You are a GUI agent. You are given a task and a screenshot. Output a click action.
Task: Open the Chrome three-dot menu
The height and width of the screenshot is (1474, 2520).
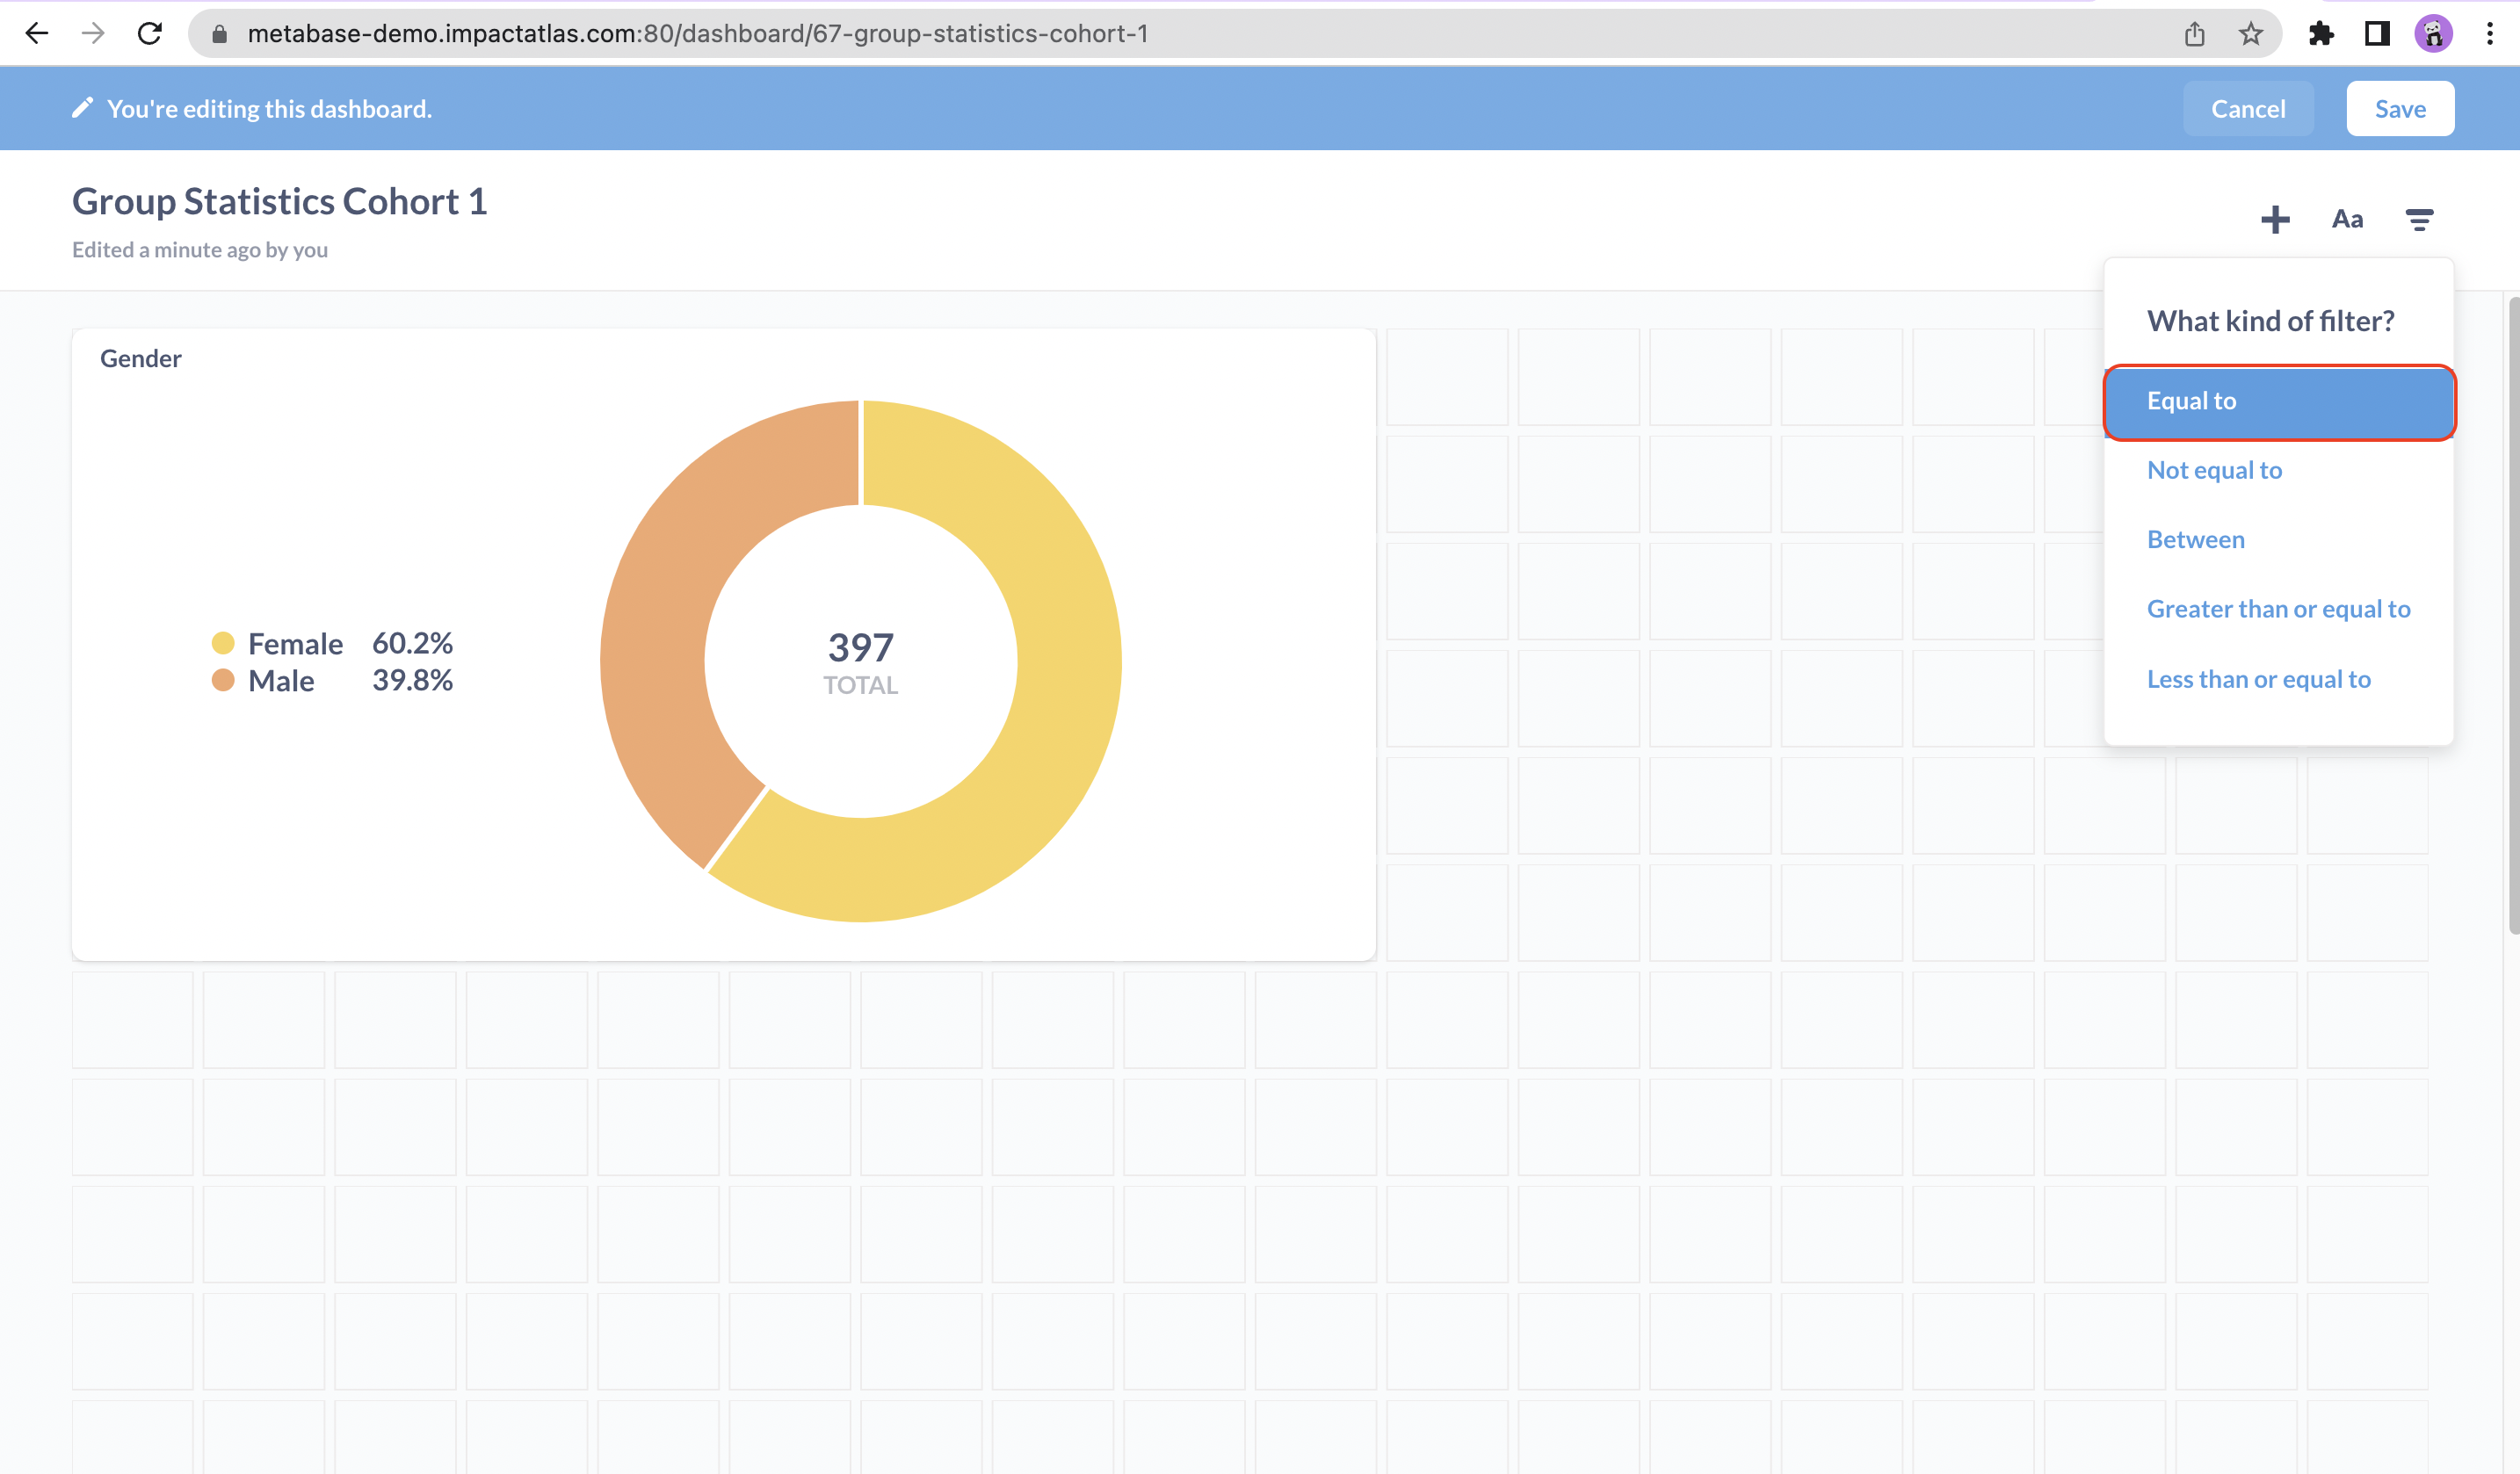[2489, 34]
